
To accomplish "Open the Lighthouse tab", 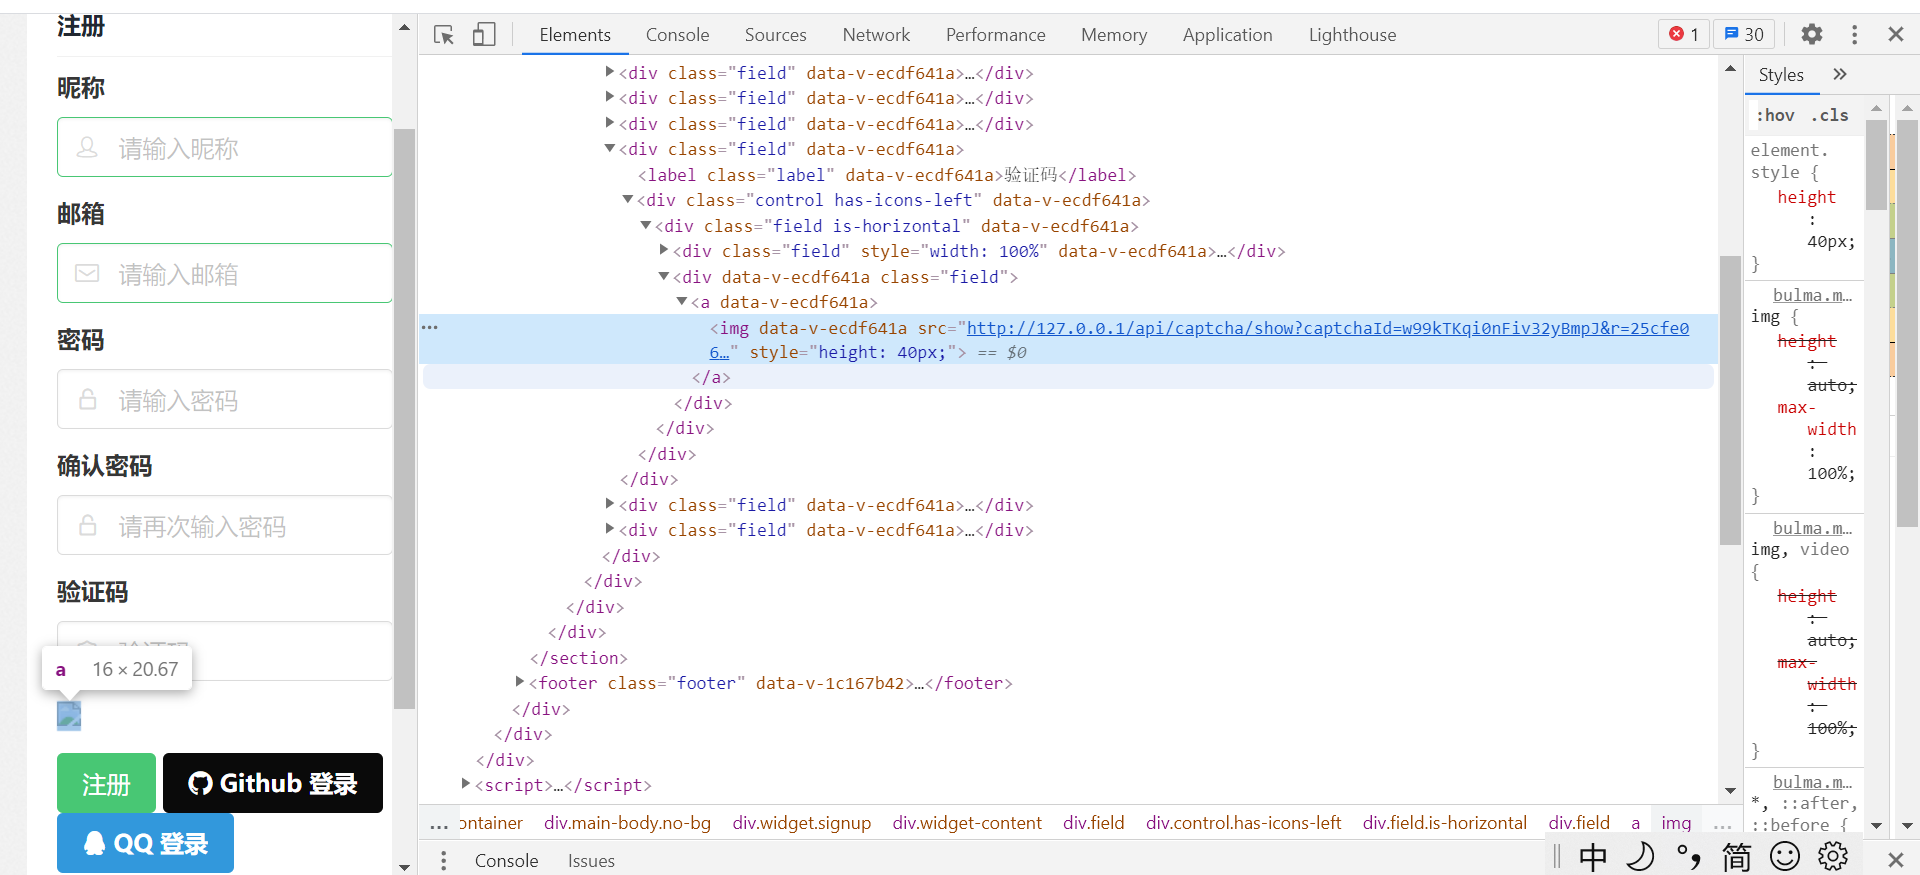I will coord(1352,35).
